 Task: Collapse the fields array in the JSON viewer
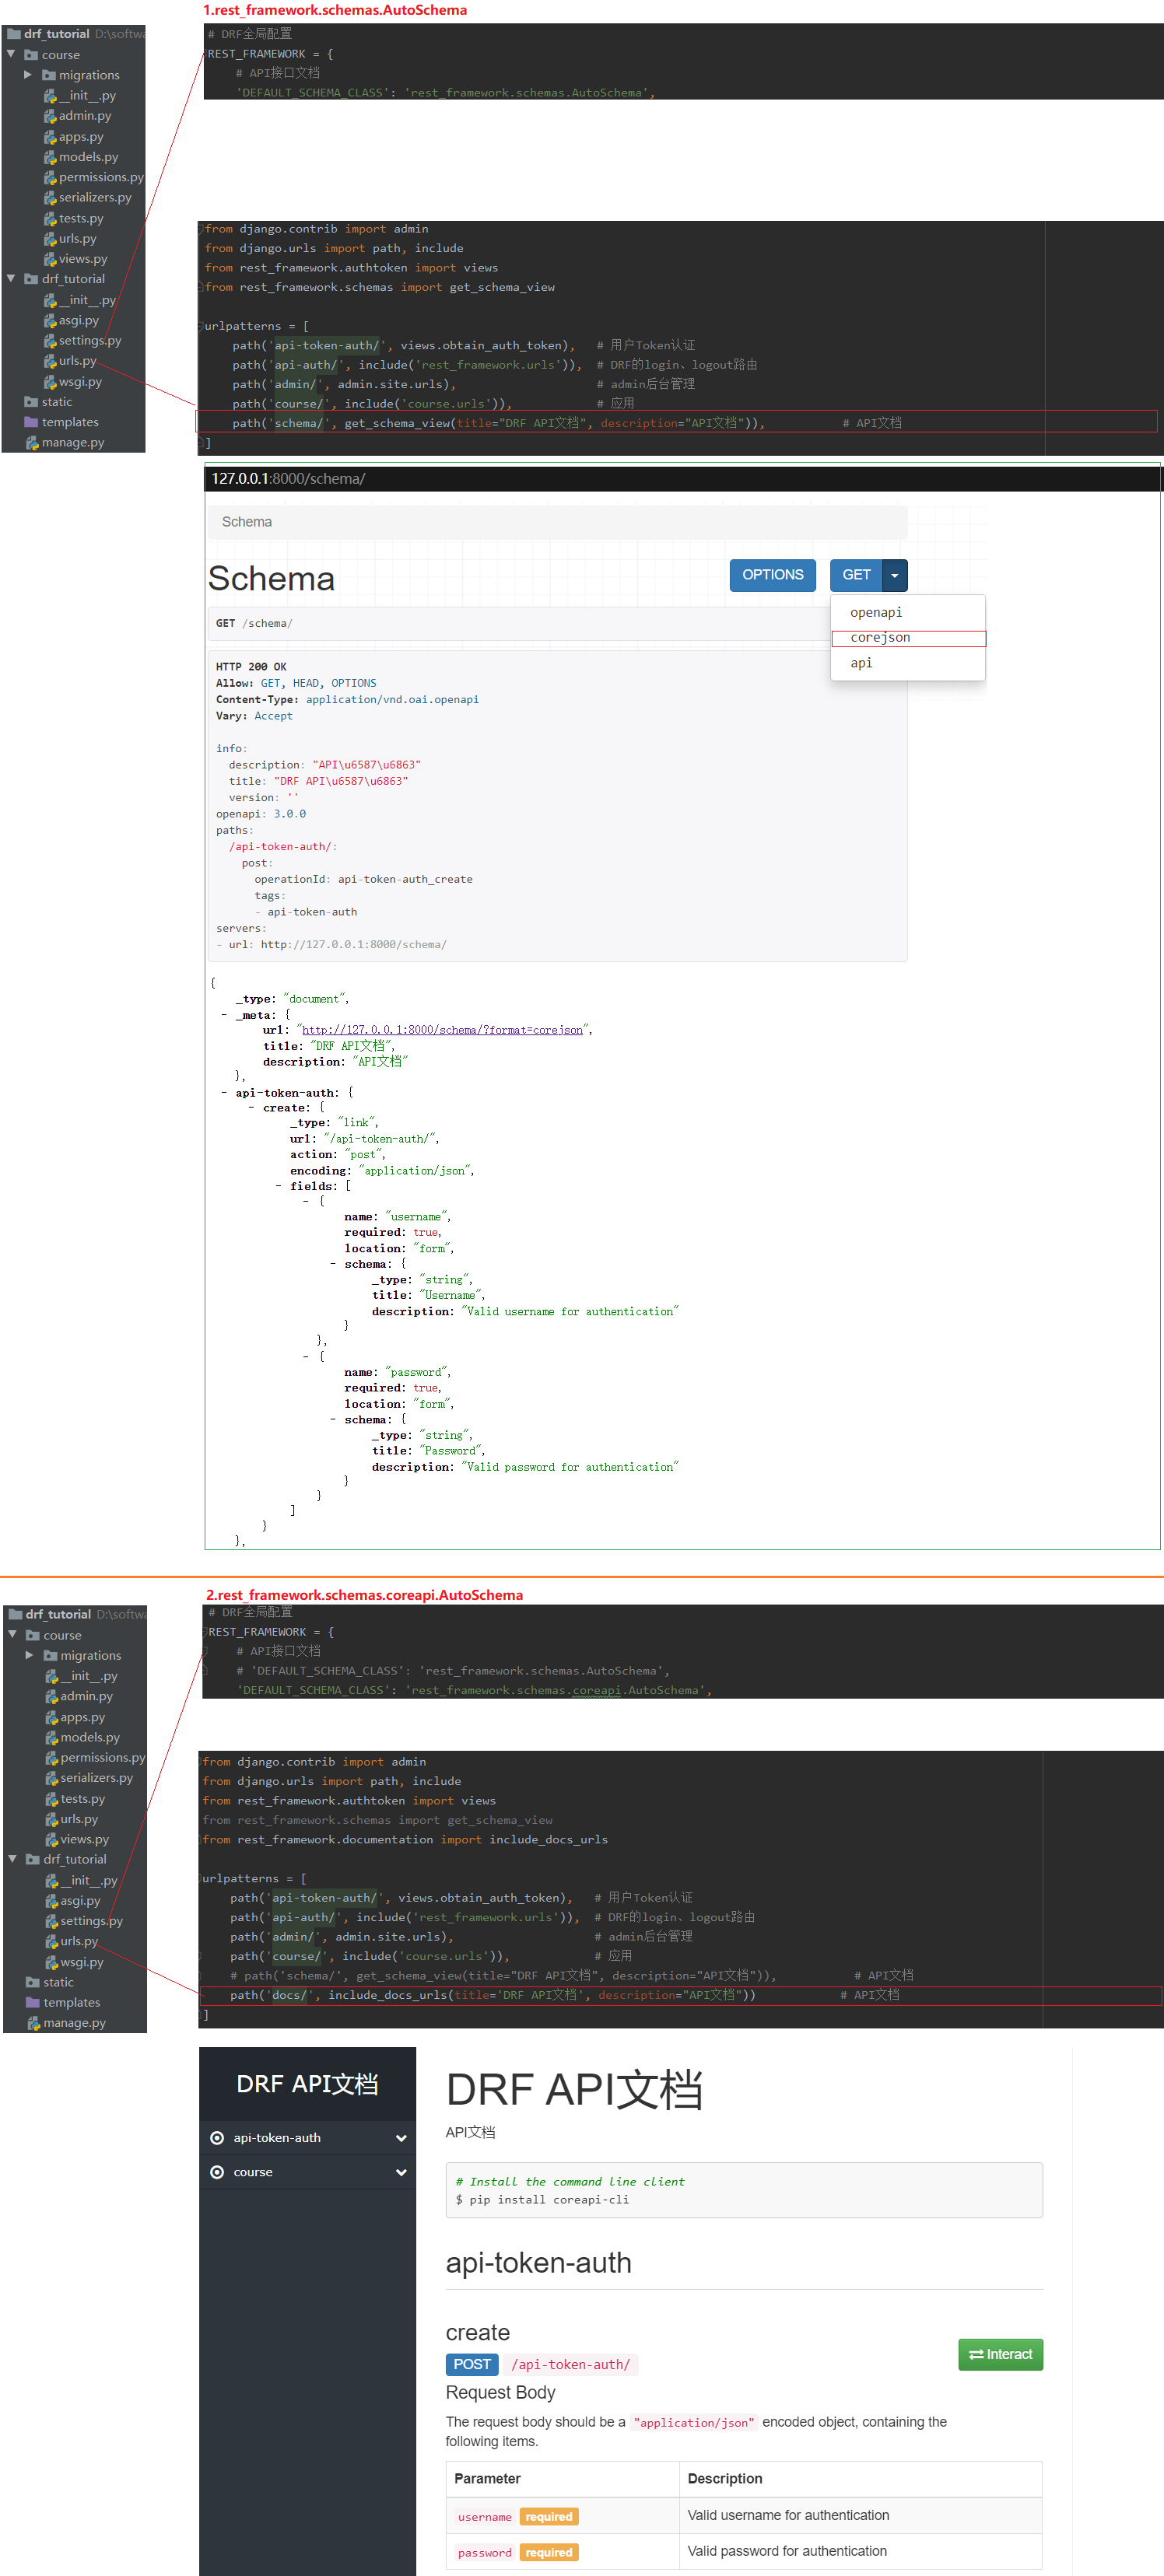click(x=278, y=1186)
